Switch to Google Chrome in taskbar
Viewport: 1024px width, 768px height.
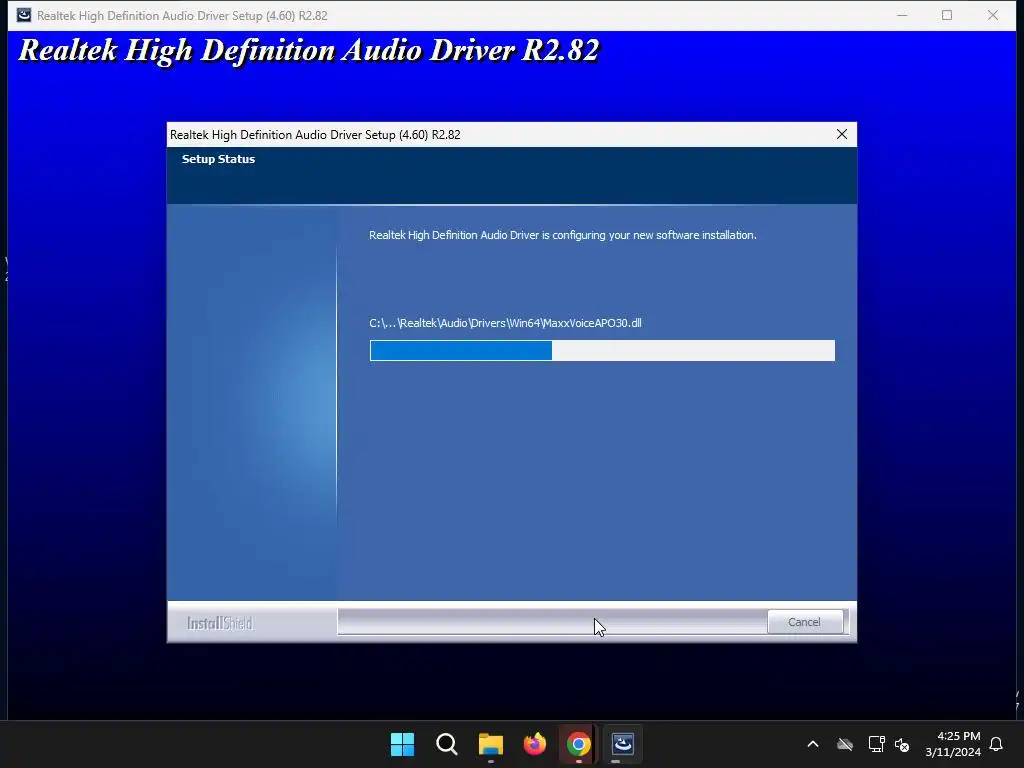[x=579, y=744]
